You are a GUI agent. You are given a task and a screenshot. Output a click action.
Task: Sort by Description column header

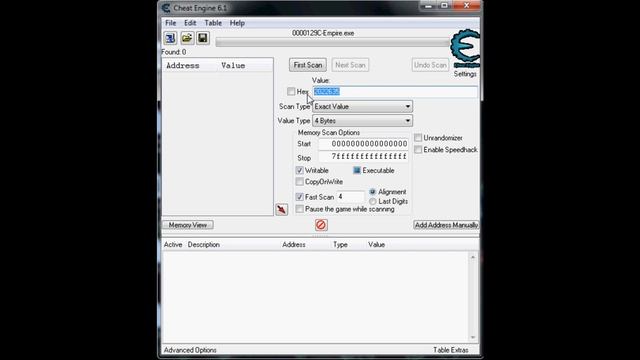tap(204, 244)
